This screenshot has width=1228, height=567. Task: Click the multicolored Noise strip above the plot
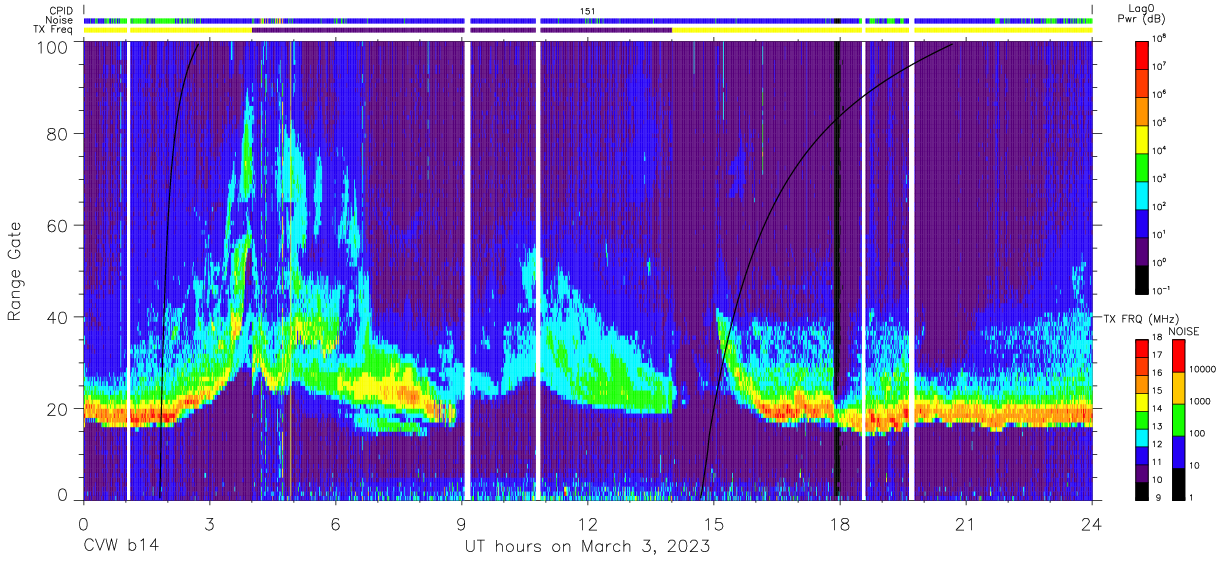tap(588, 20)
